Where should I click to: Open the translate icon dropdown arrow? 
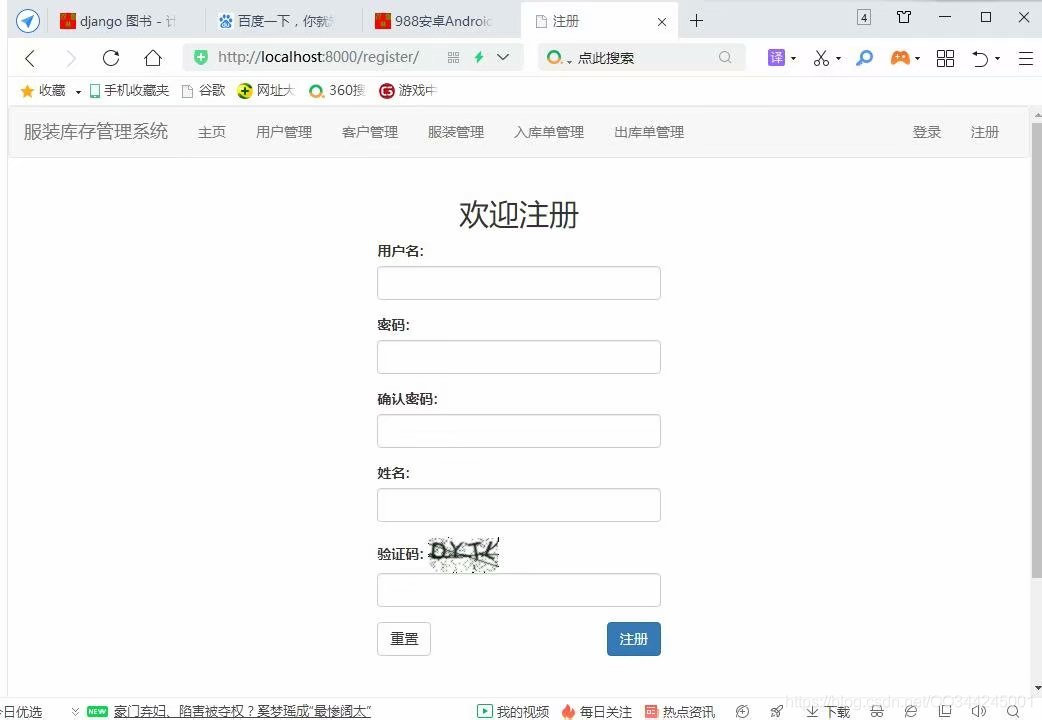pos(793,59)
